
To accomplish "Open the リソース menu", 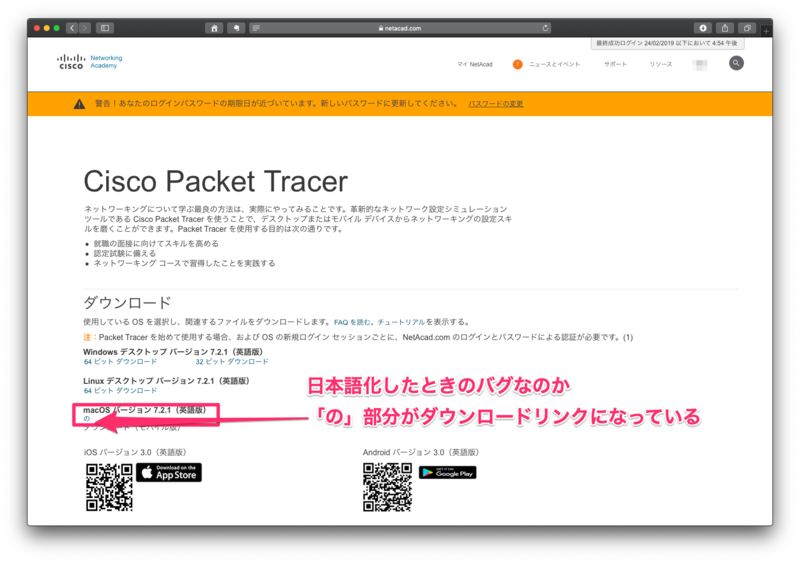I will (661, 65).
